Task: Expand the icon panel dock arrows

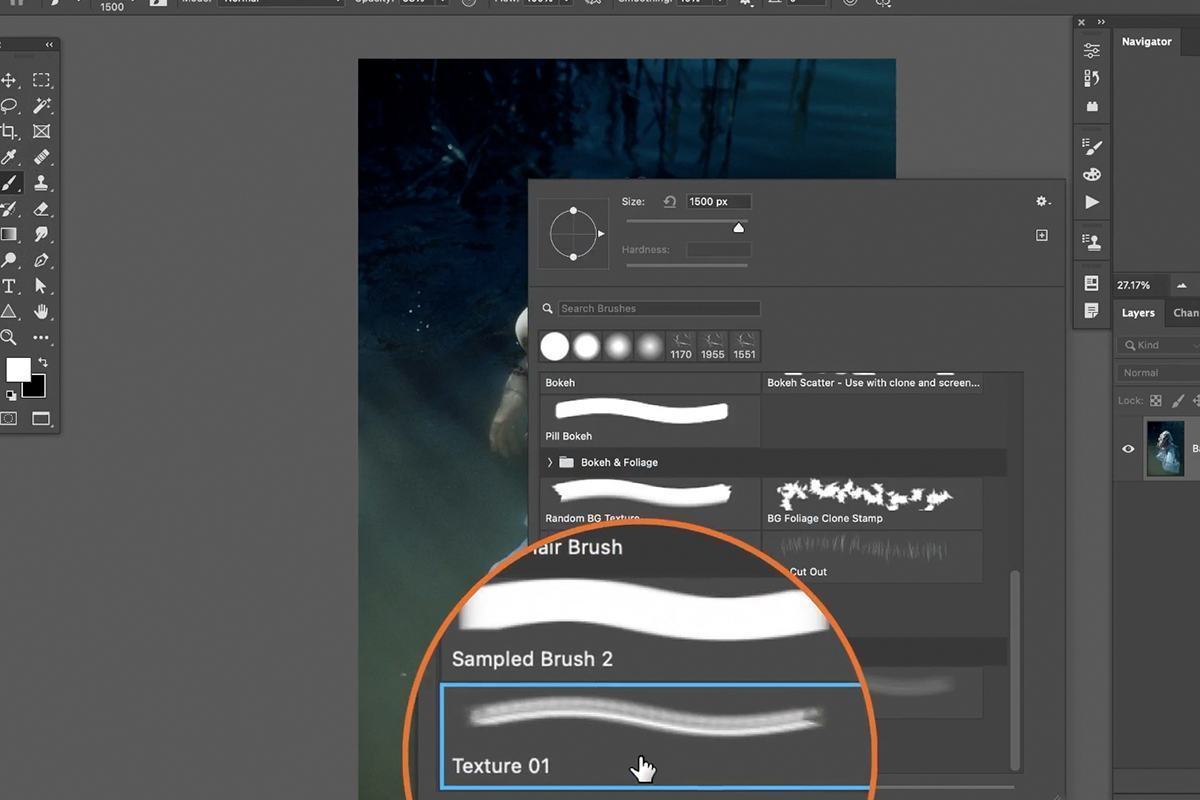Action: 1101,22
